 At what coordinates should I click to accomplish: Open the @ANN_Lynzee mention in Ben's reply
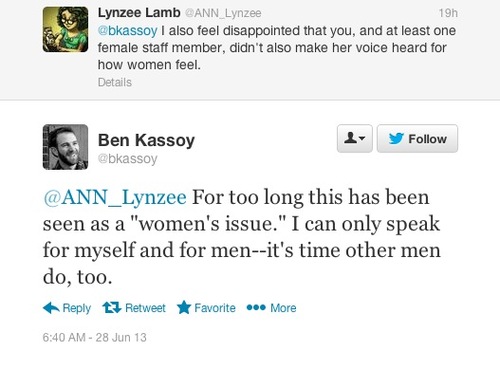[115, 197]
